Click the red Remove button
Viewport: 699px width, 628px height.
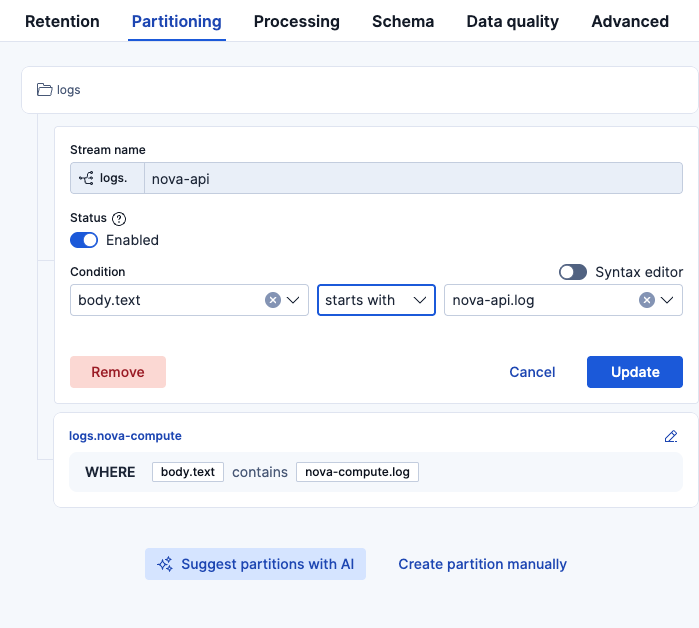[x=118, y=372]
